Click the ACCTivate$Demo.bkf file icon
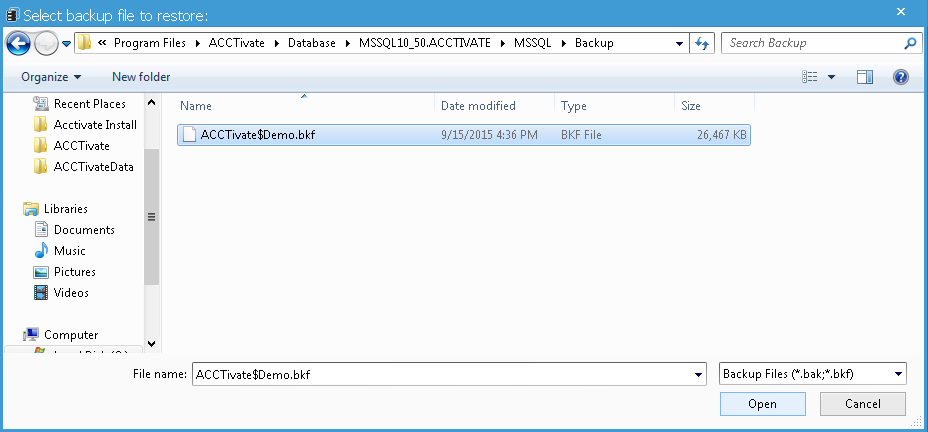 [189, 135]
